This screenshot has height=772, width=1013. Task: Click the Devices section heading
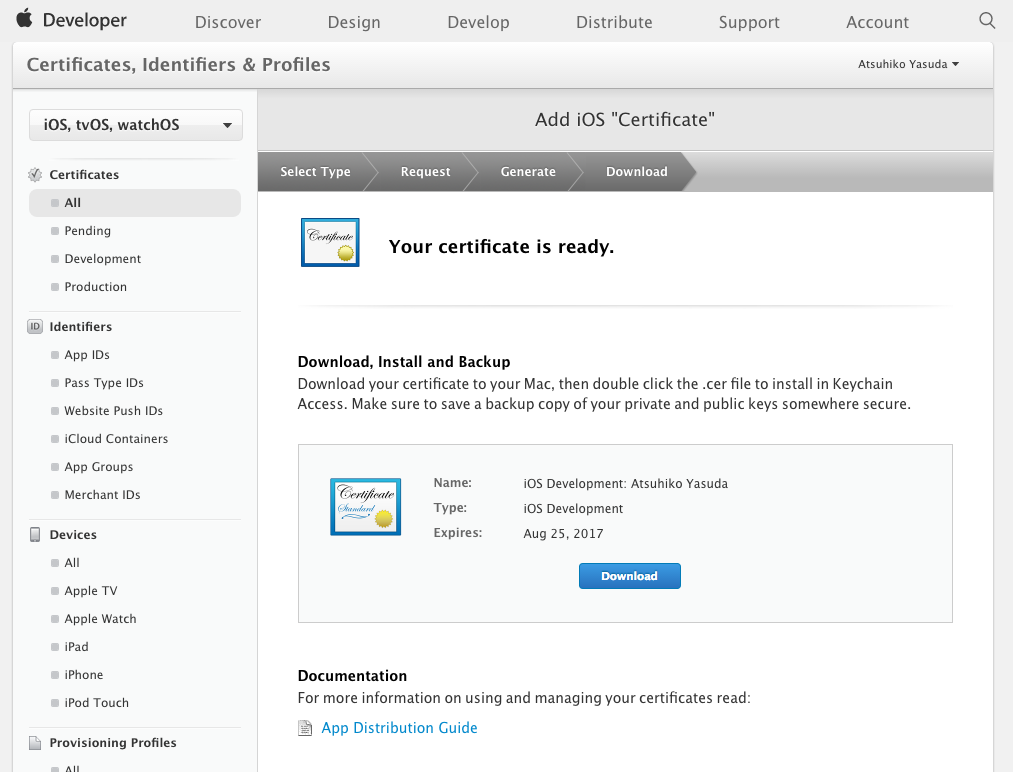pos(73,535)
